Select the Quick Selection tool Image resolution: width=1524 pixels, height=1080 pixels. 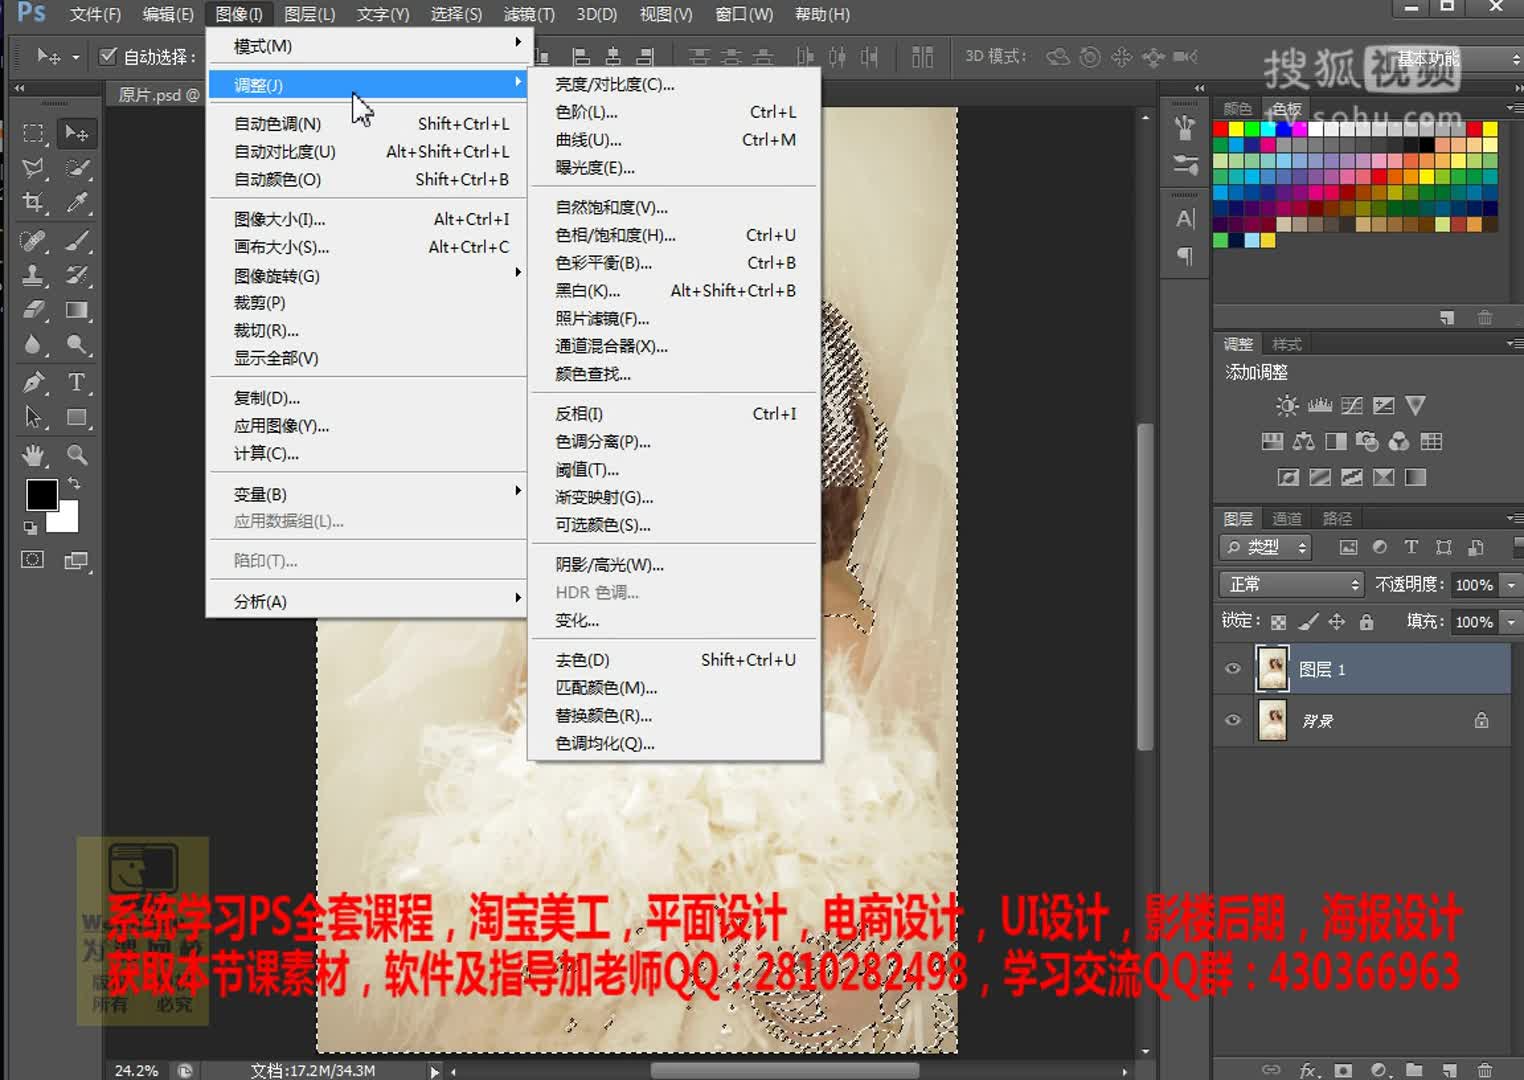click(77, 168)
